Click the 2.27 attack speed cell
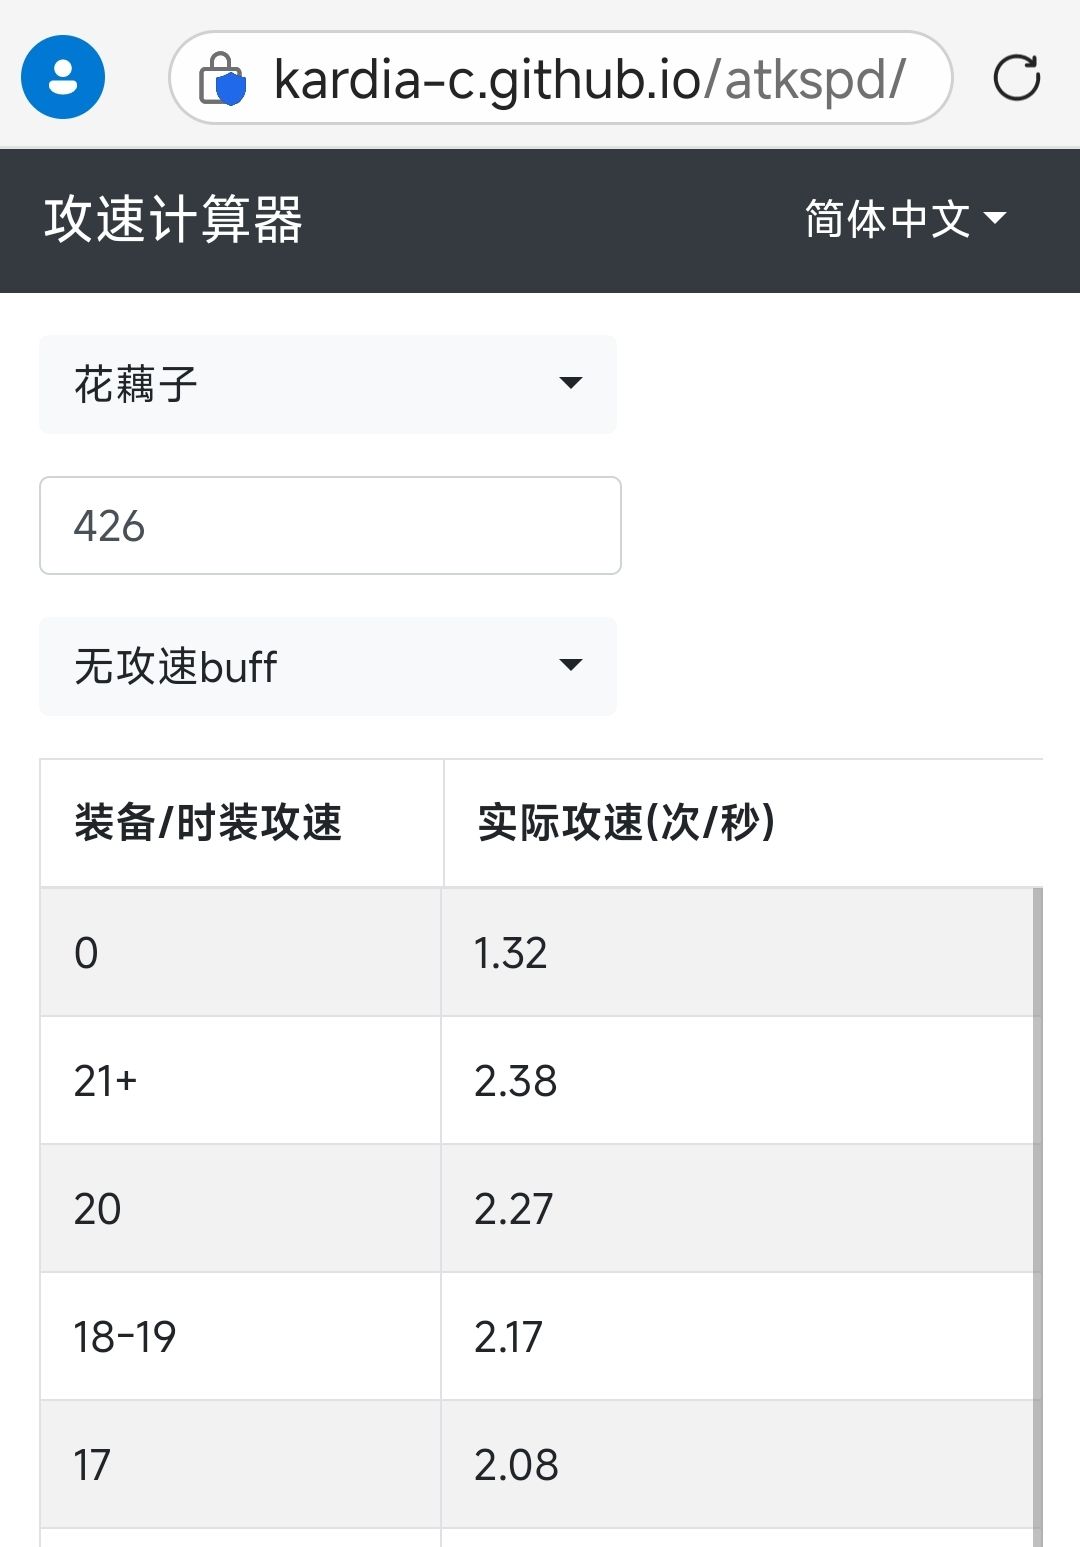Screen dimensions: 1080x1547 513,1209
